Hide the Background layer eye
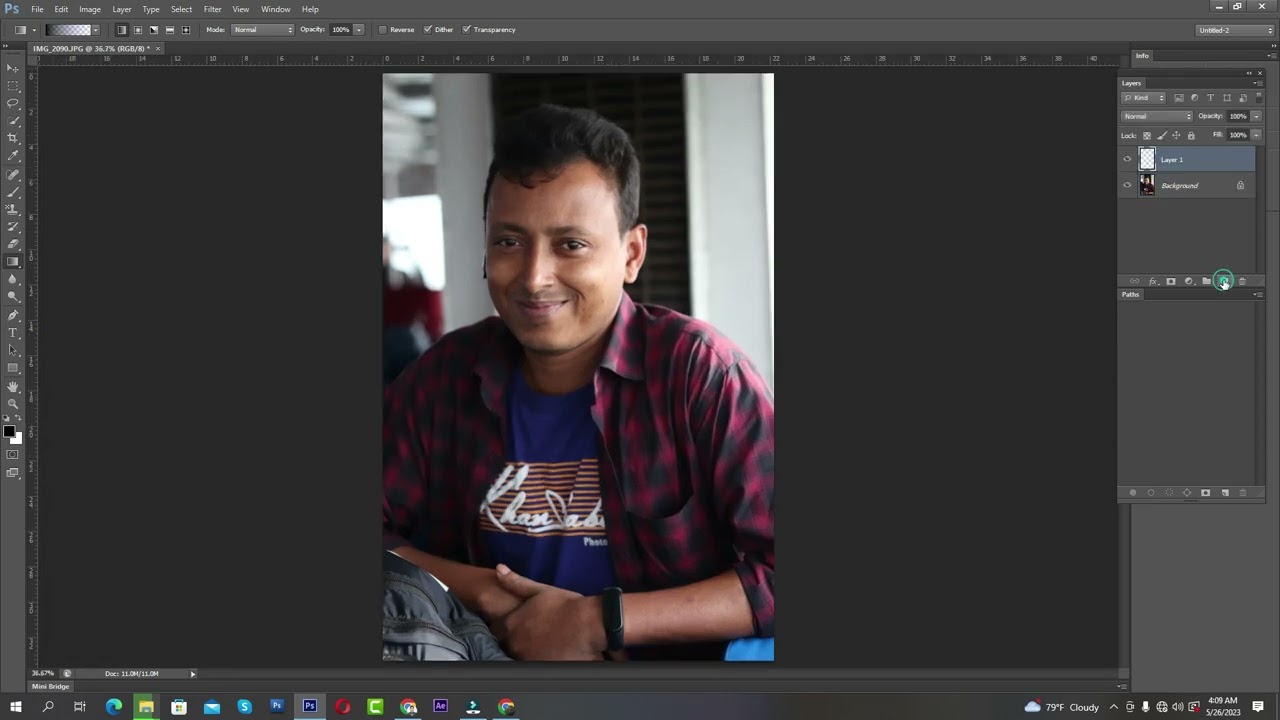This screenshot has height=720, width=1280. pos(1127,185)
